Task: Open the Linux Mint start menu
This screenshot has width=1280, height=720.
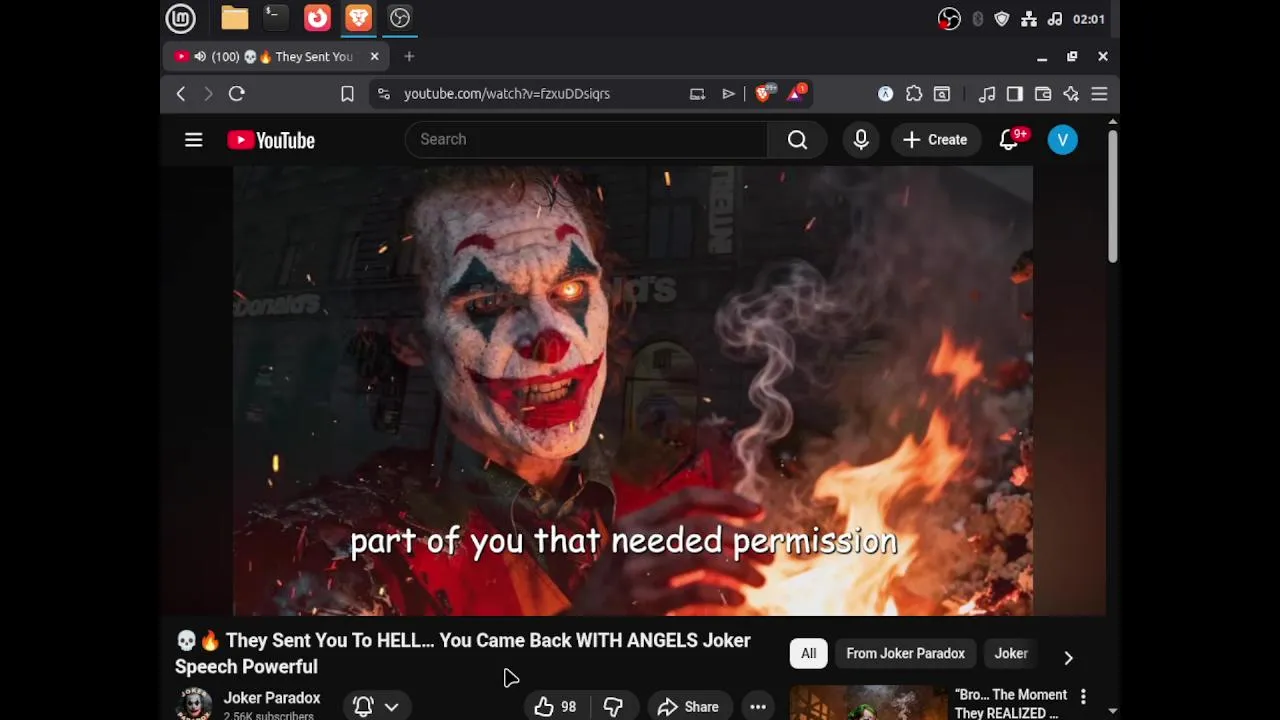Action: [x=181, y=18]
